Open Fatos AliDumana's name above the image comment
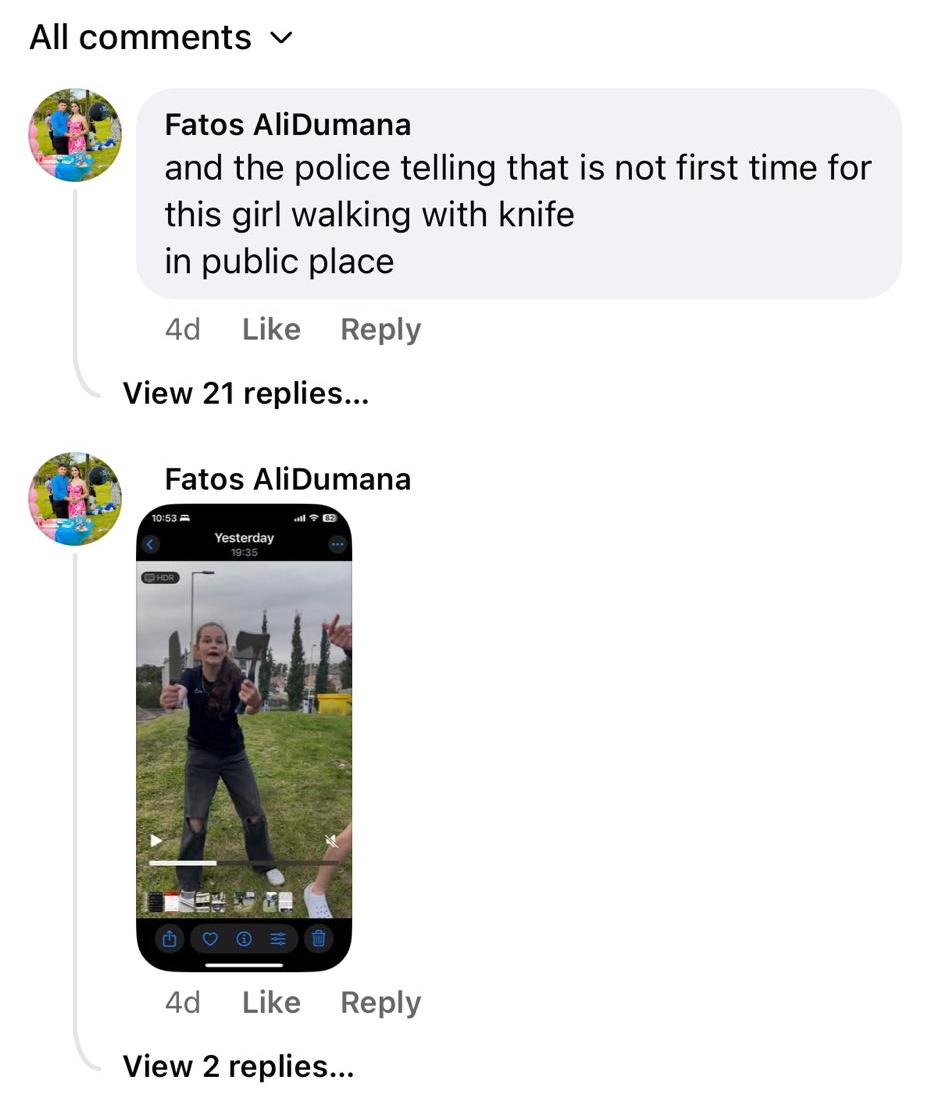 click(287, 479)
